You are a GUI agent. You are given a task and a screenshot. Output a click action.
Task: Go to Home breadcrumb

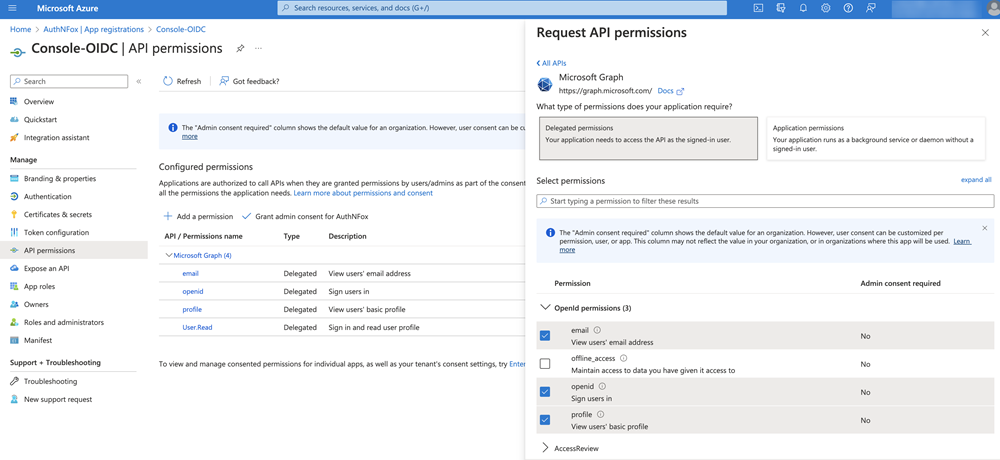tap(20, 29)
